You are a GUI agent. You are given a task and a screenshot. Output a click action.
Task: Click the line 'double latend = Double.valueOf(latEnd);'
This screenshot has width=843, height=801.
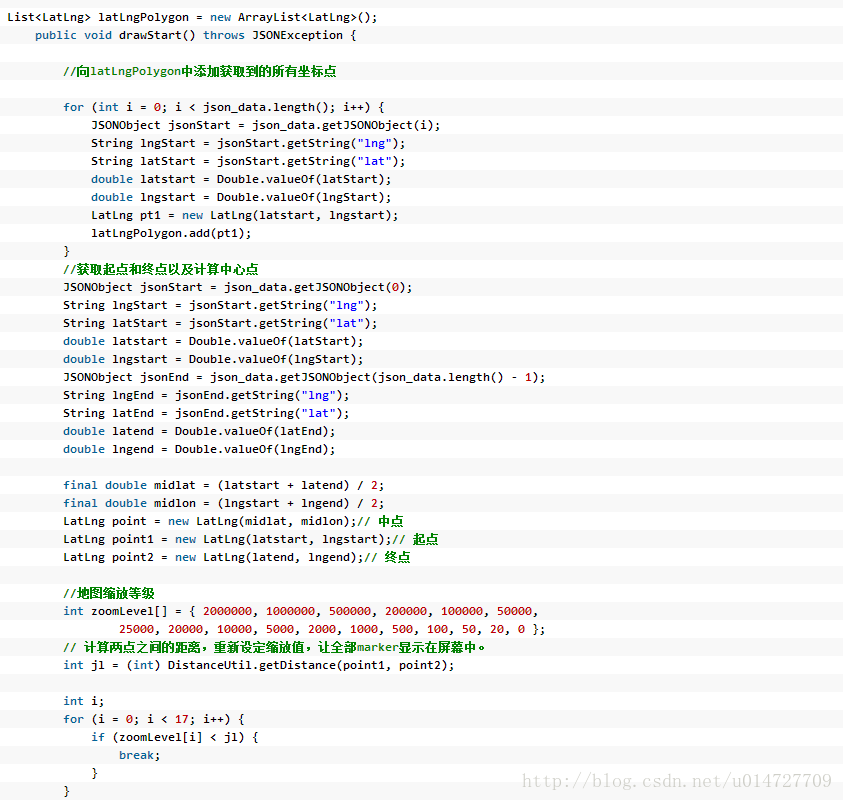tap(199, 432)
